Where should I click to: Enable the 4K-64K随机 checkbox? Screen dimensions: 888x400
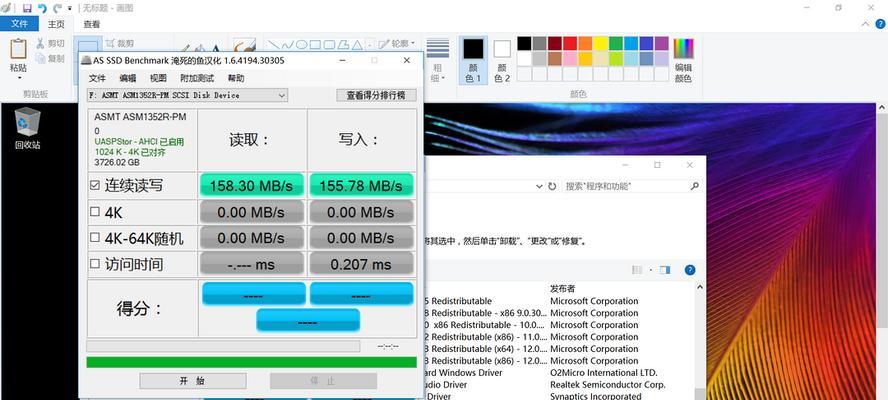(x=95, y=238)
